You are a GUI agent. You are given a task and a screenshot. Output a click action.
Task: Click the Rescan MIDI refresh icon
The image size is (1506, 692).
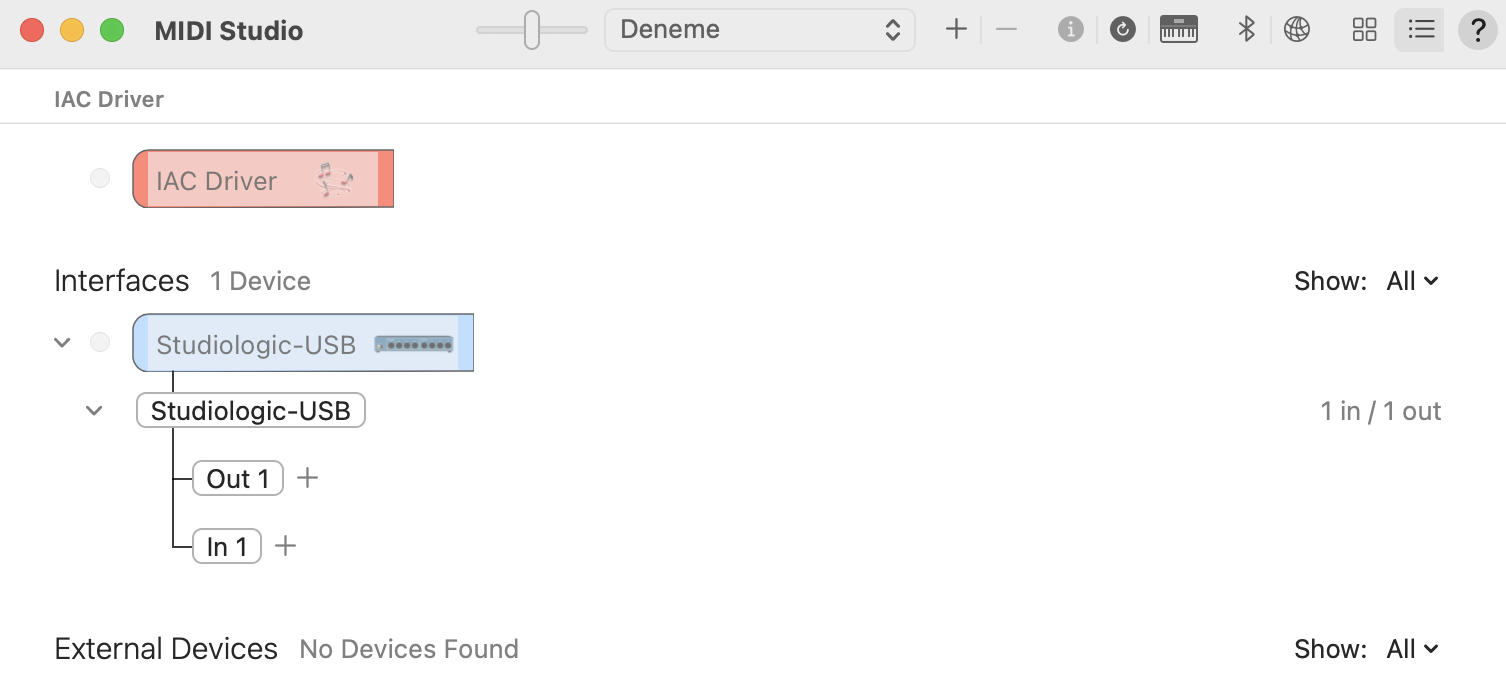click(1123, 30)
